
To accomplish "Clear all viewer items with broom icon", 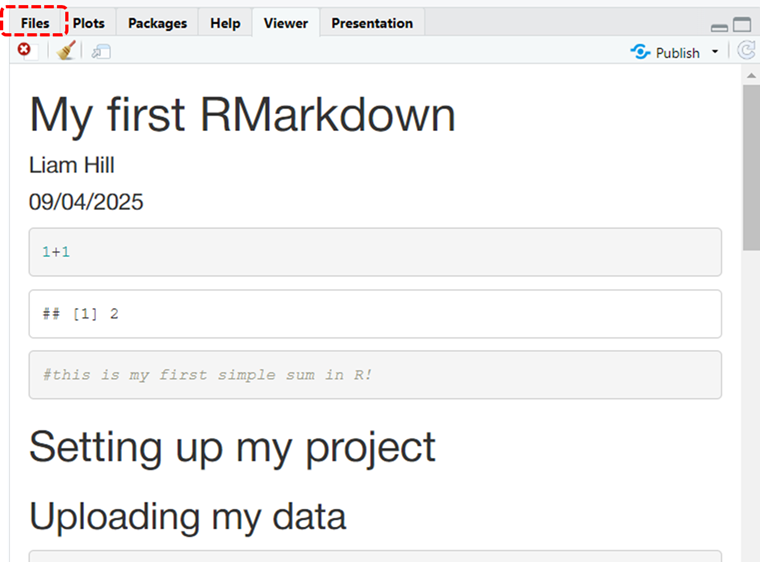I will coord(65,50).
